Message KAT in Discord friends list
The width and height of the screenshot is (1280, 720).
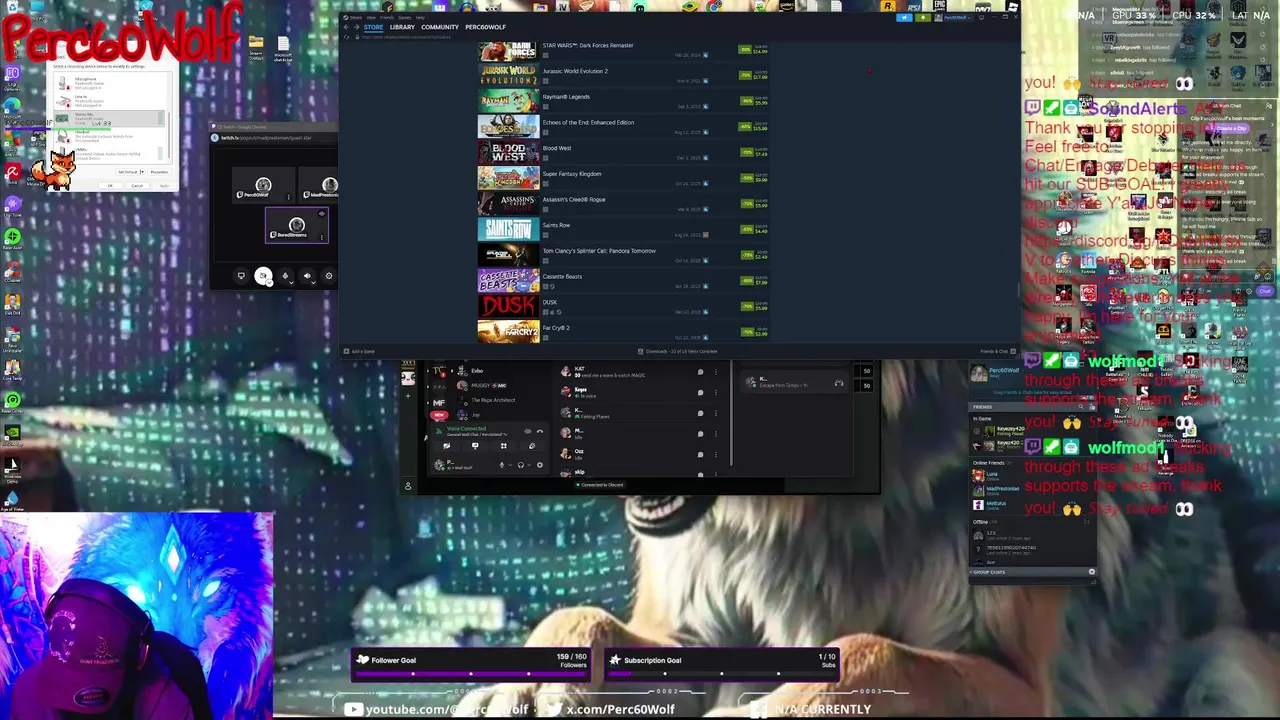(700, 372)
